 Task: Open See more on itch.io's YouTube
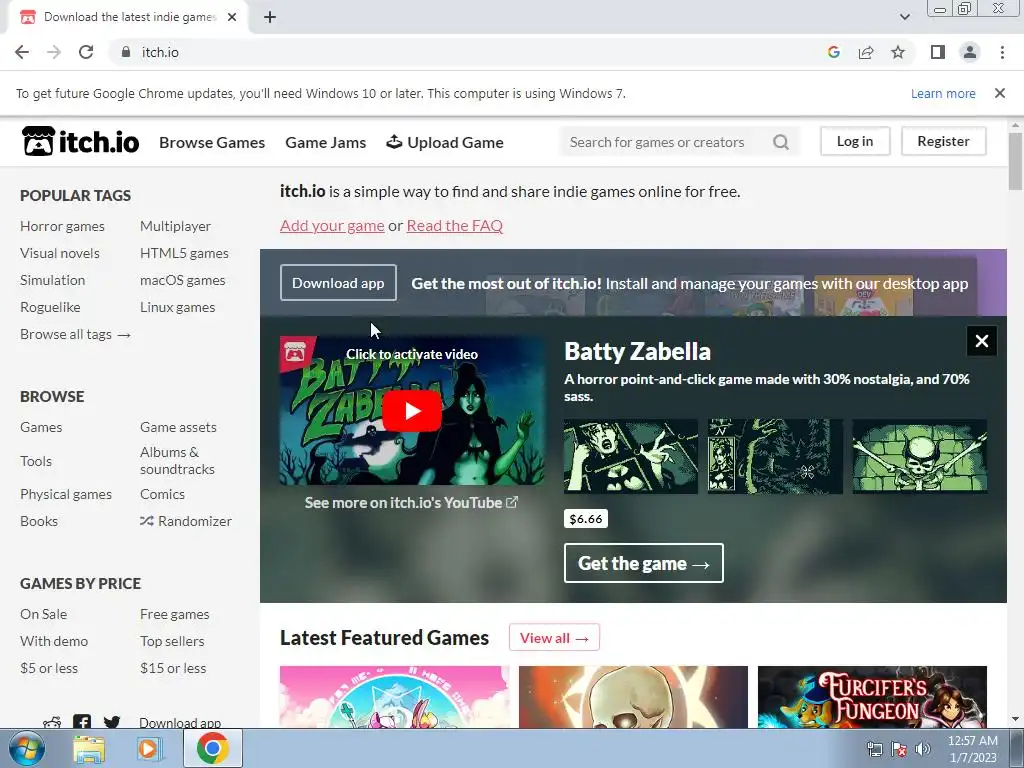[411, 502]
